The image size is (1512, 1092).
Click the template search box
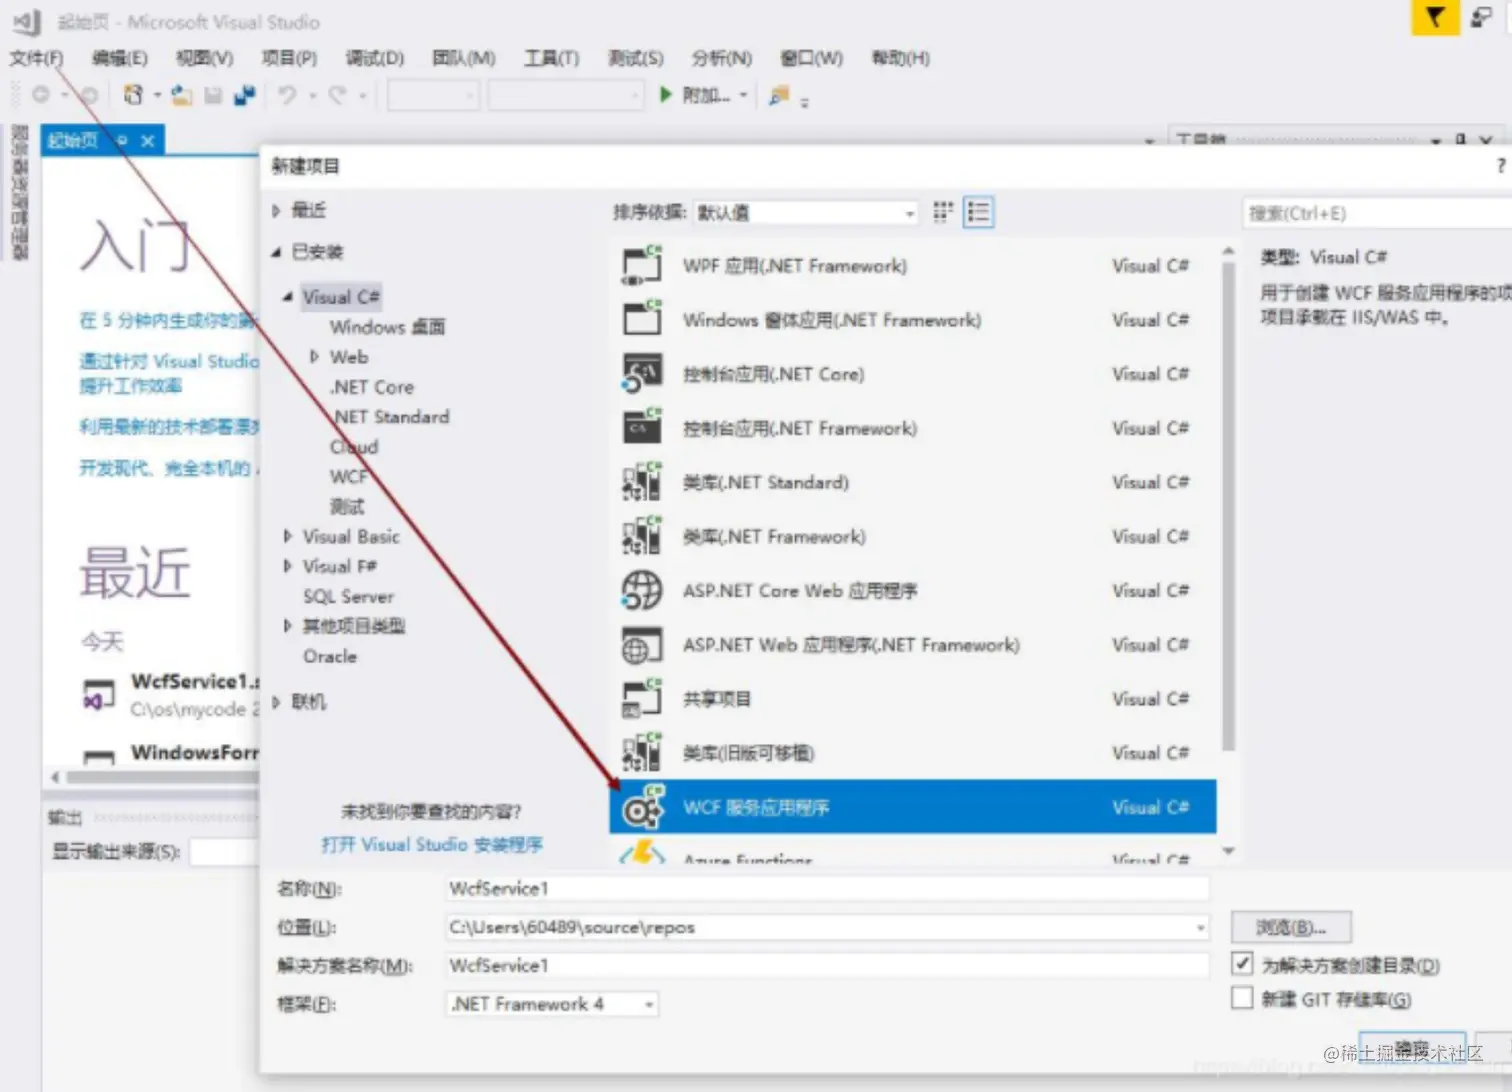click(1378, 213)
